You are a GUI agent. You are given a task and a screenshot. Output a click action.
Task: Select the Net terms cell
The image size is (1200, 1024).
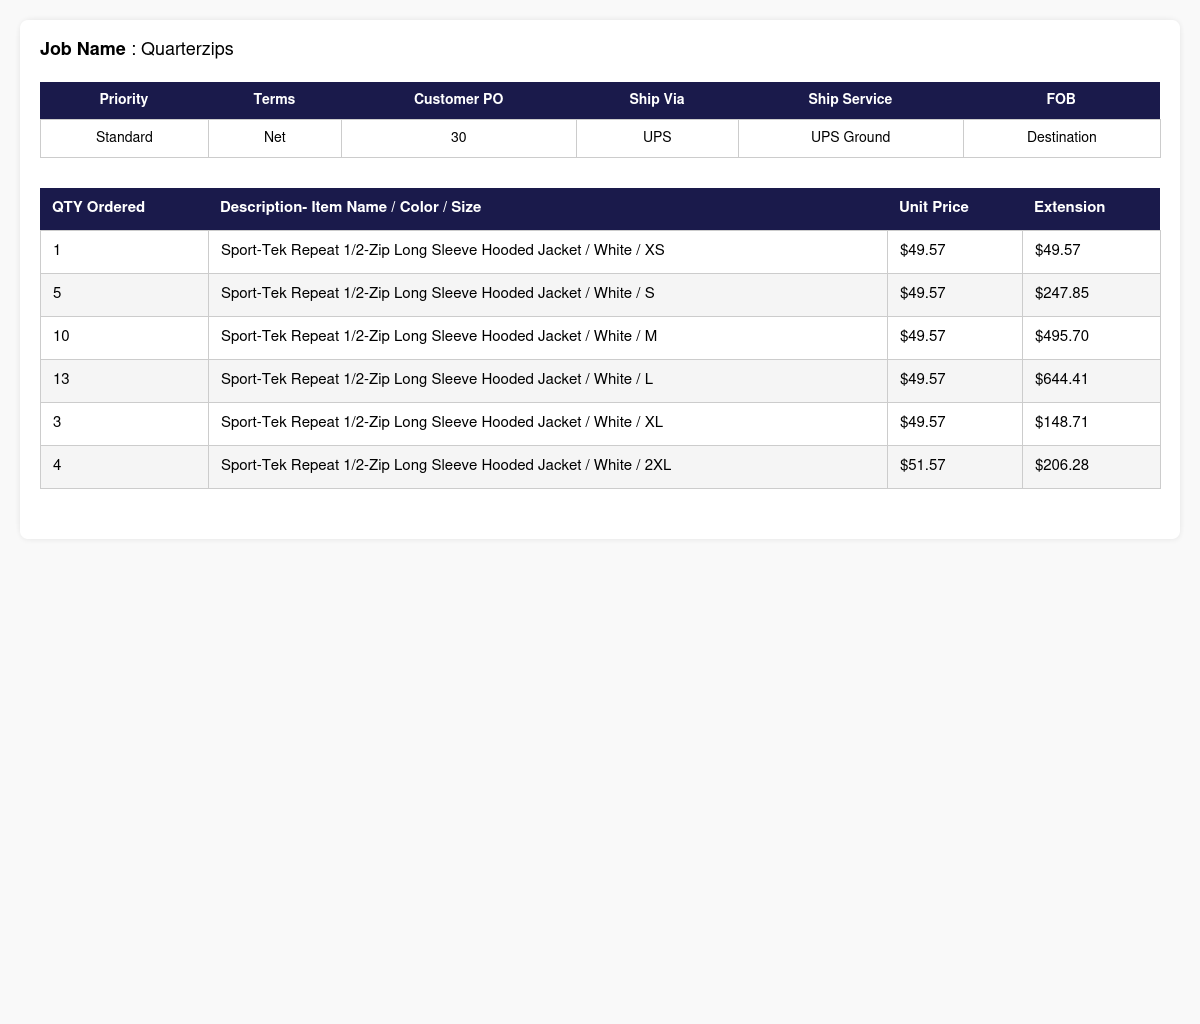[x=274, y=138]
